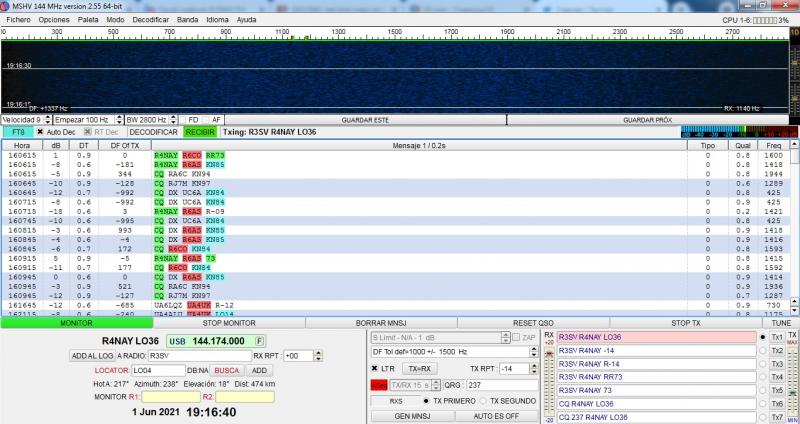Click the ADD AL LOG button
Screen dimensions: 800x424
click(x=91, y=356)
